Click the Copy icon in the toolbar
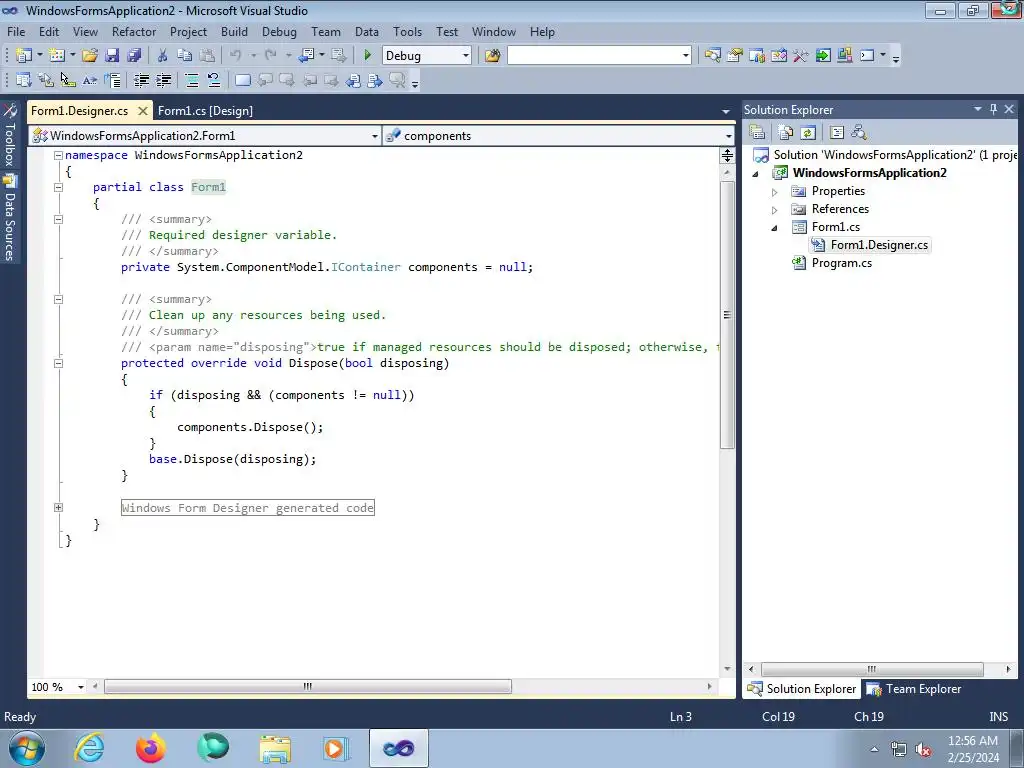 [x=185, y=56]
